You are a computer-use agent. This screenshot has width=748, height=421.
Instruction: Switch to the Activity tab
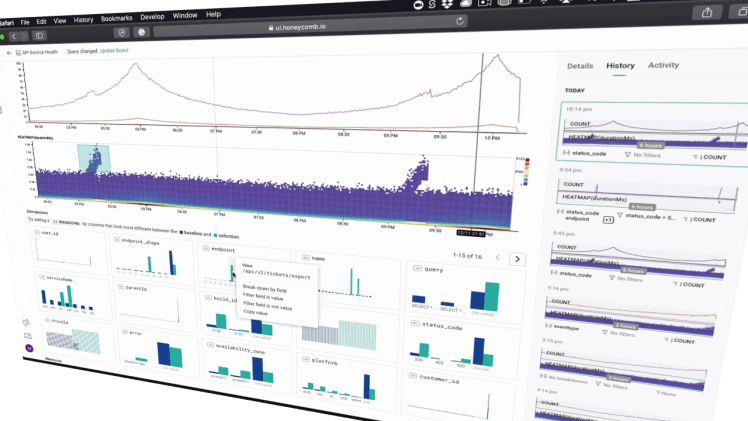click(x=663, y=65)
